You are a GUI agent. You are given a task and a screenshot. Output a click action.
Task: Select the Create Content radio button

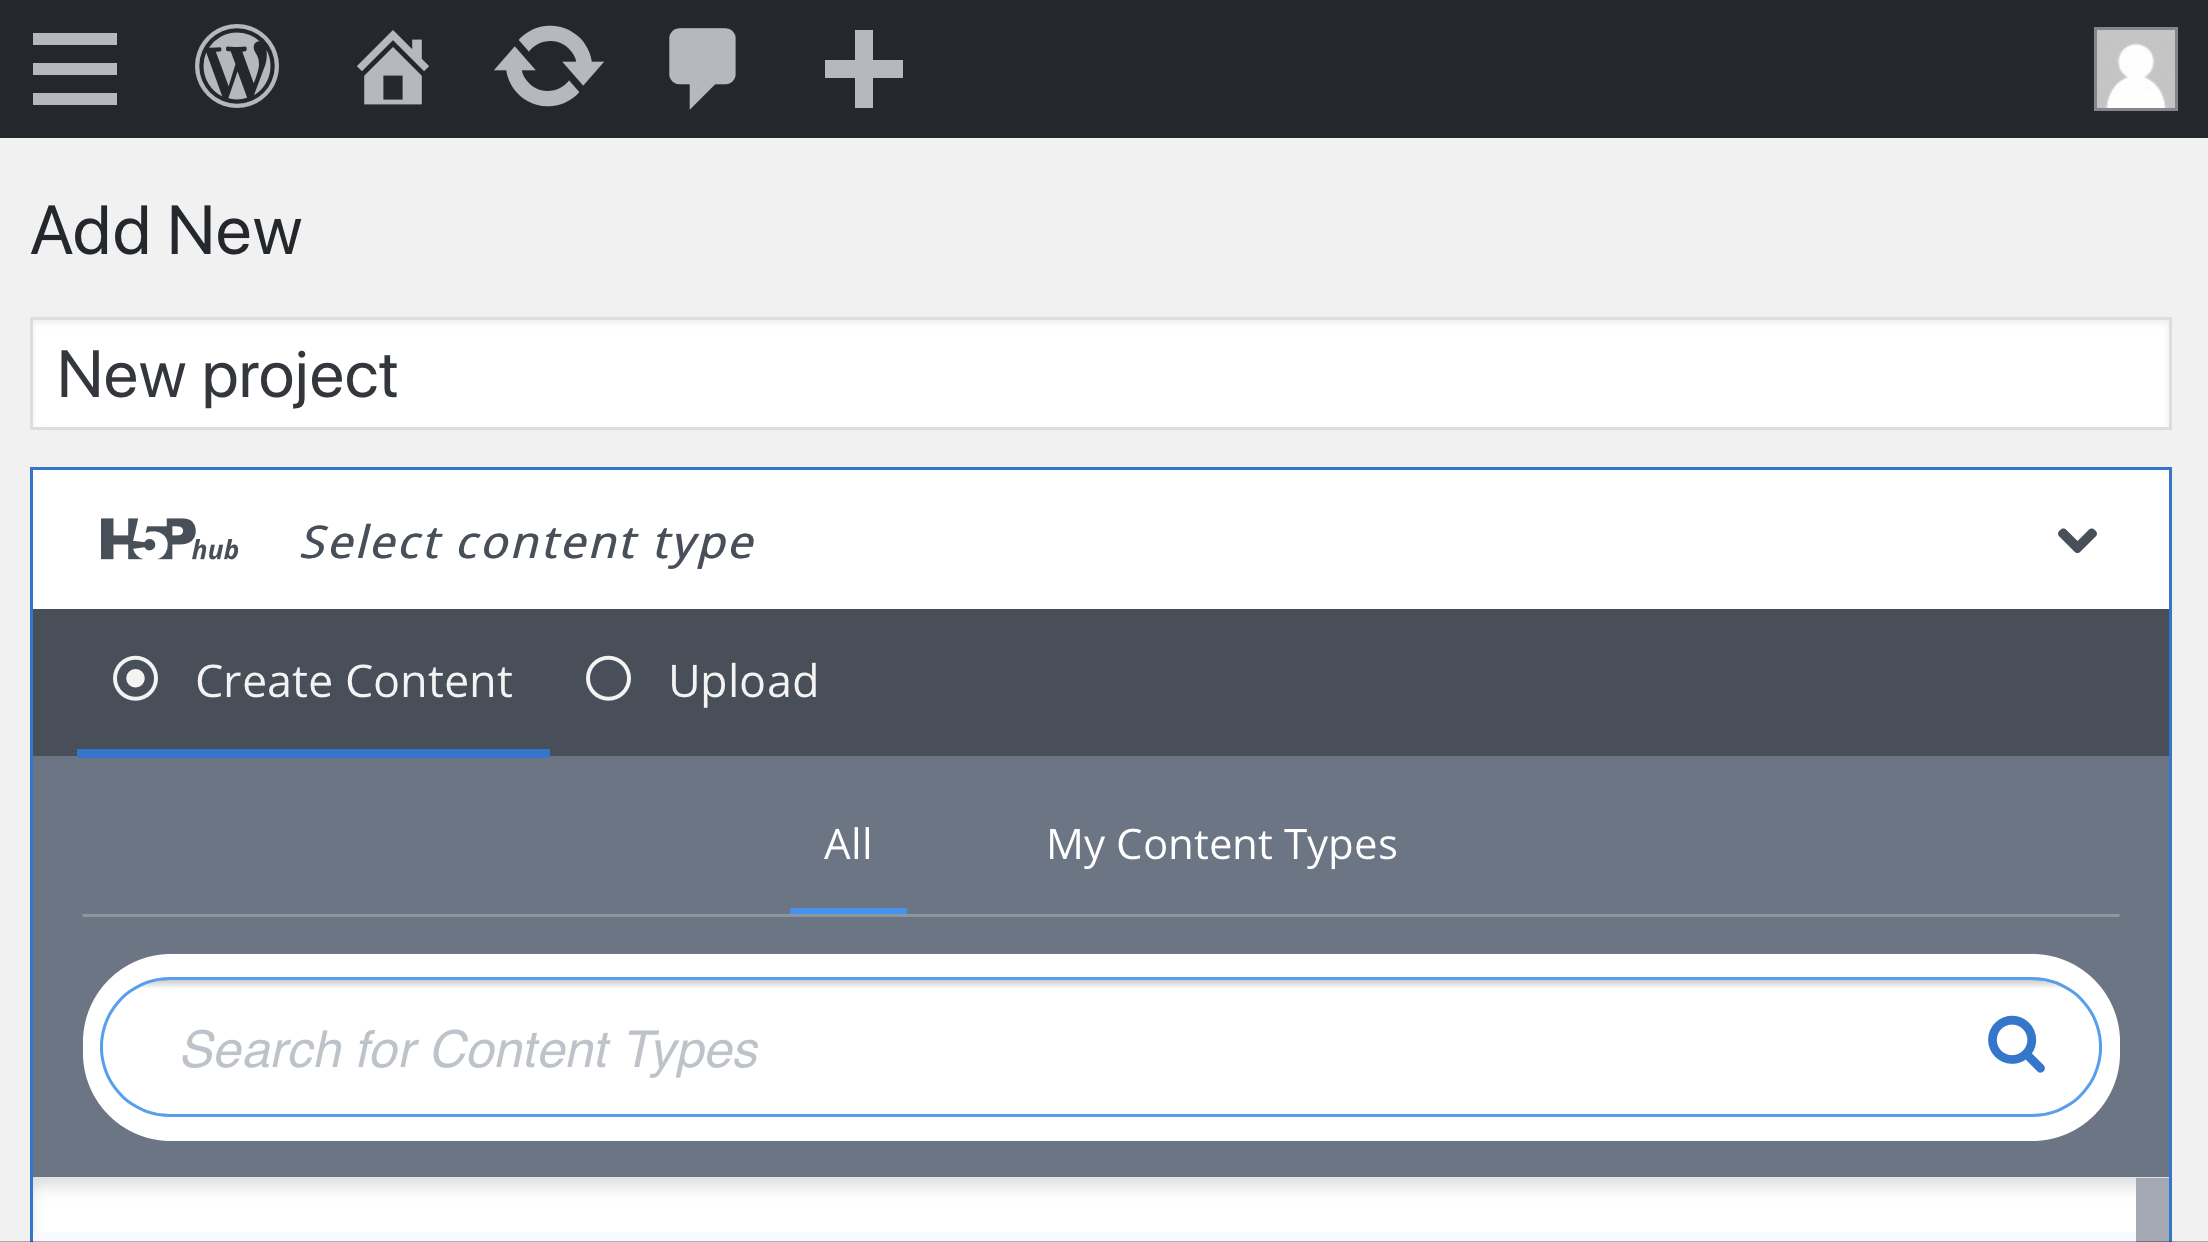coord(135,679)
